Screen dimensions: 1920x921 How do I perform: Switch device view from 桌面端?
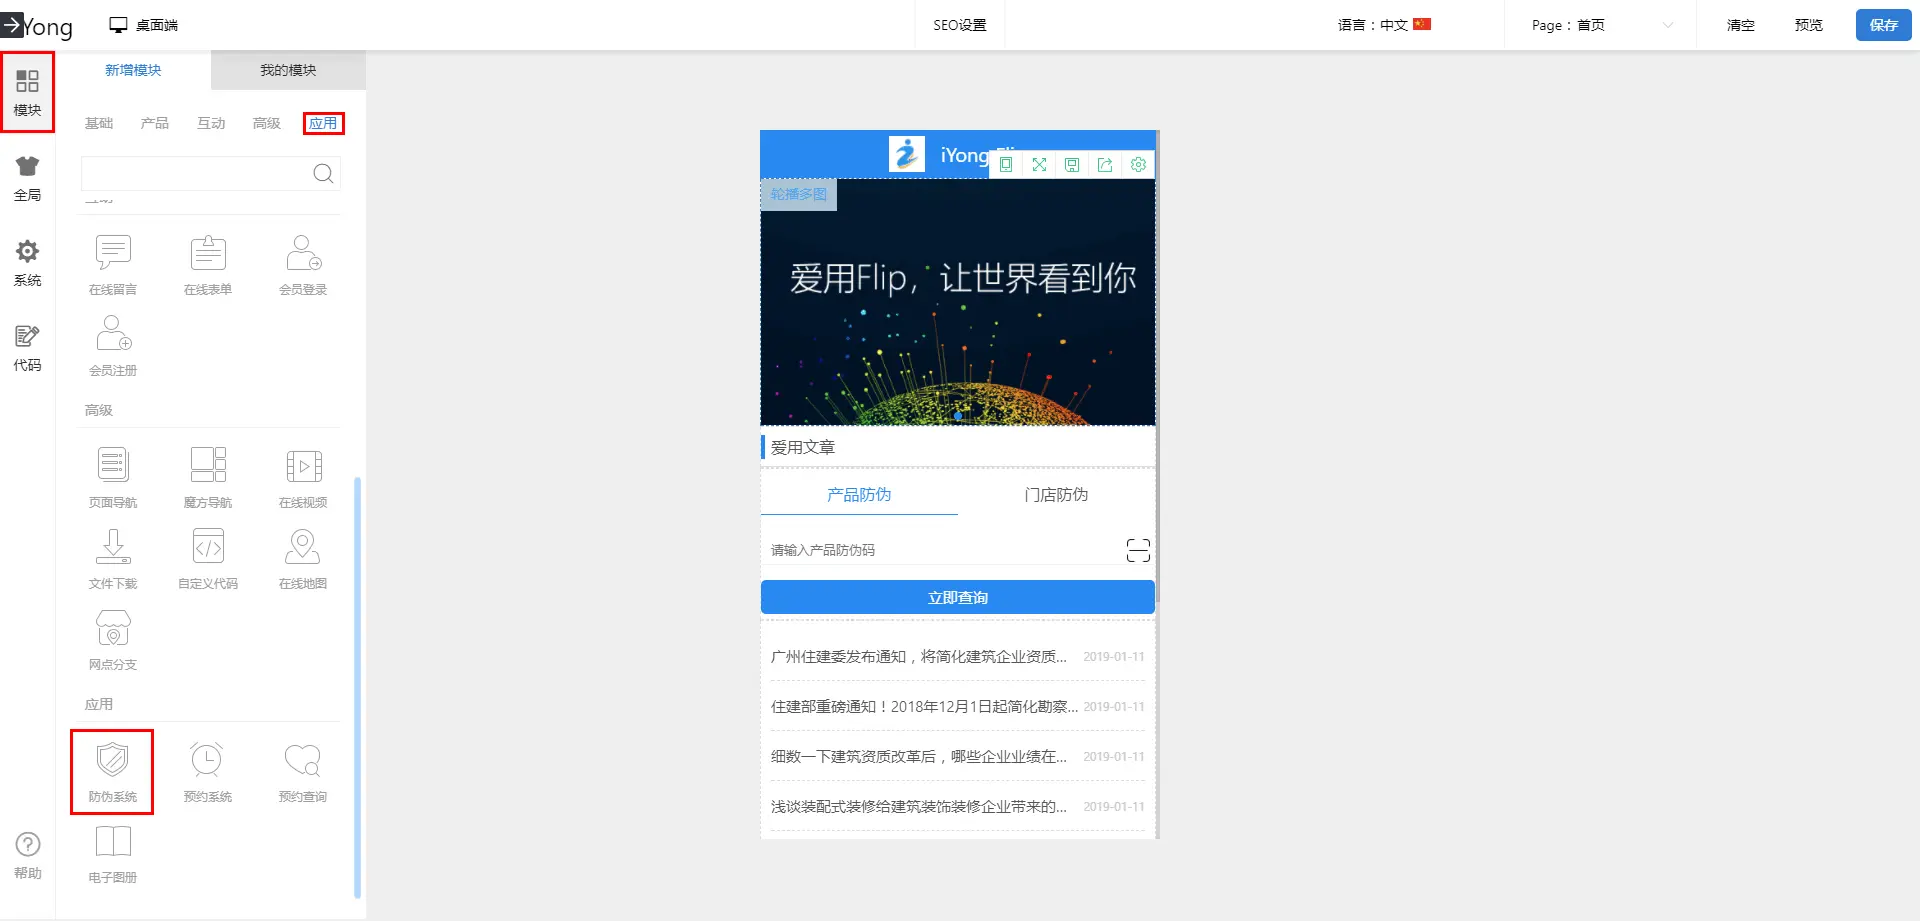pyautogui.click(x=144, y=25)
